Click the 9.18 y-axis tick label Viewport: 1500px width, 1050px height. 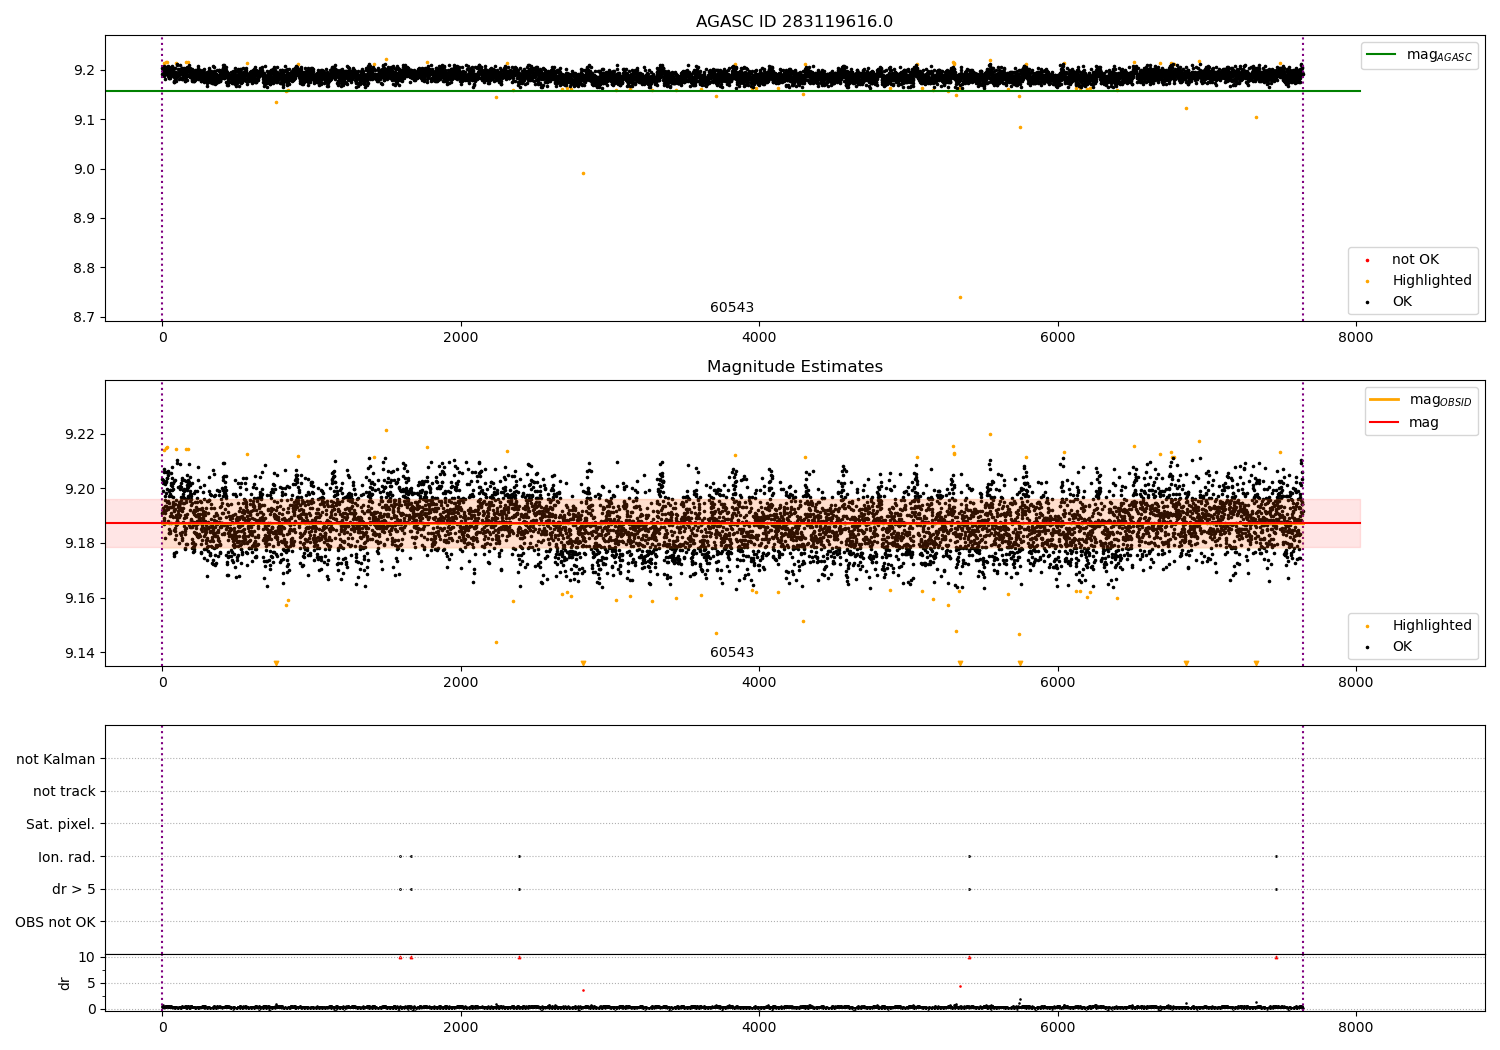(x=80, y=544)
